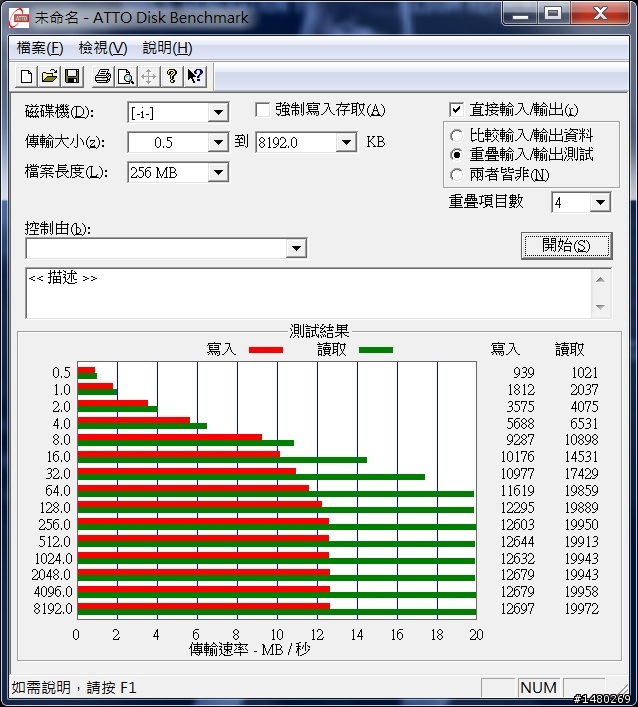Open the 說明(H) menu

pos(167,48)
